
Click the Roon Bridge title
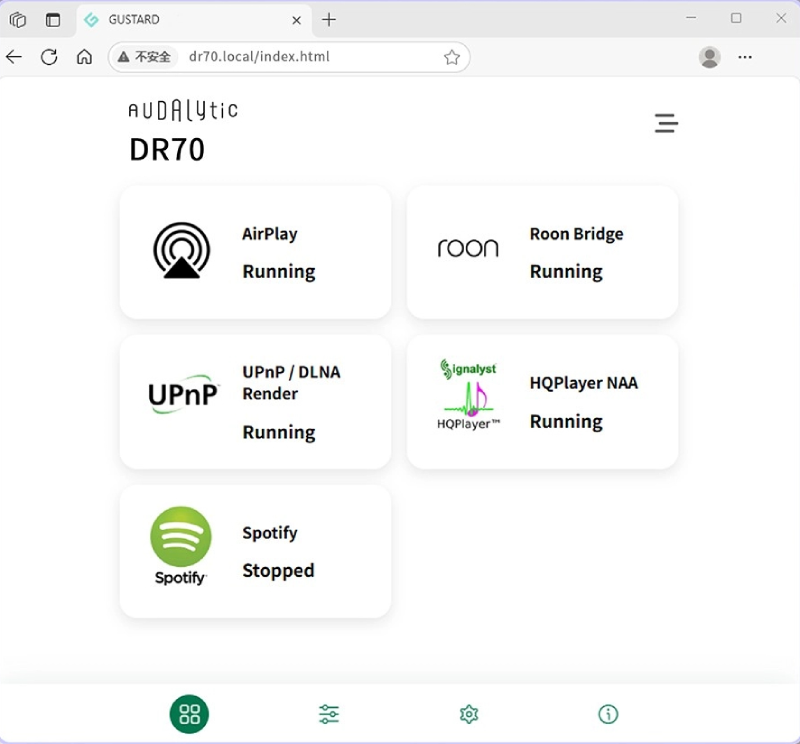click(x=577, y=234)
